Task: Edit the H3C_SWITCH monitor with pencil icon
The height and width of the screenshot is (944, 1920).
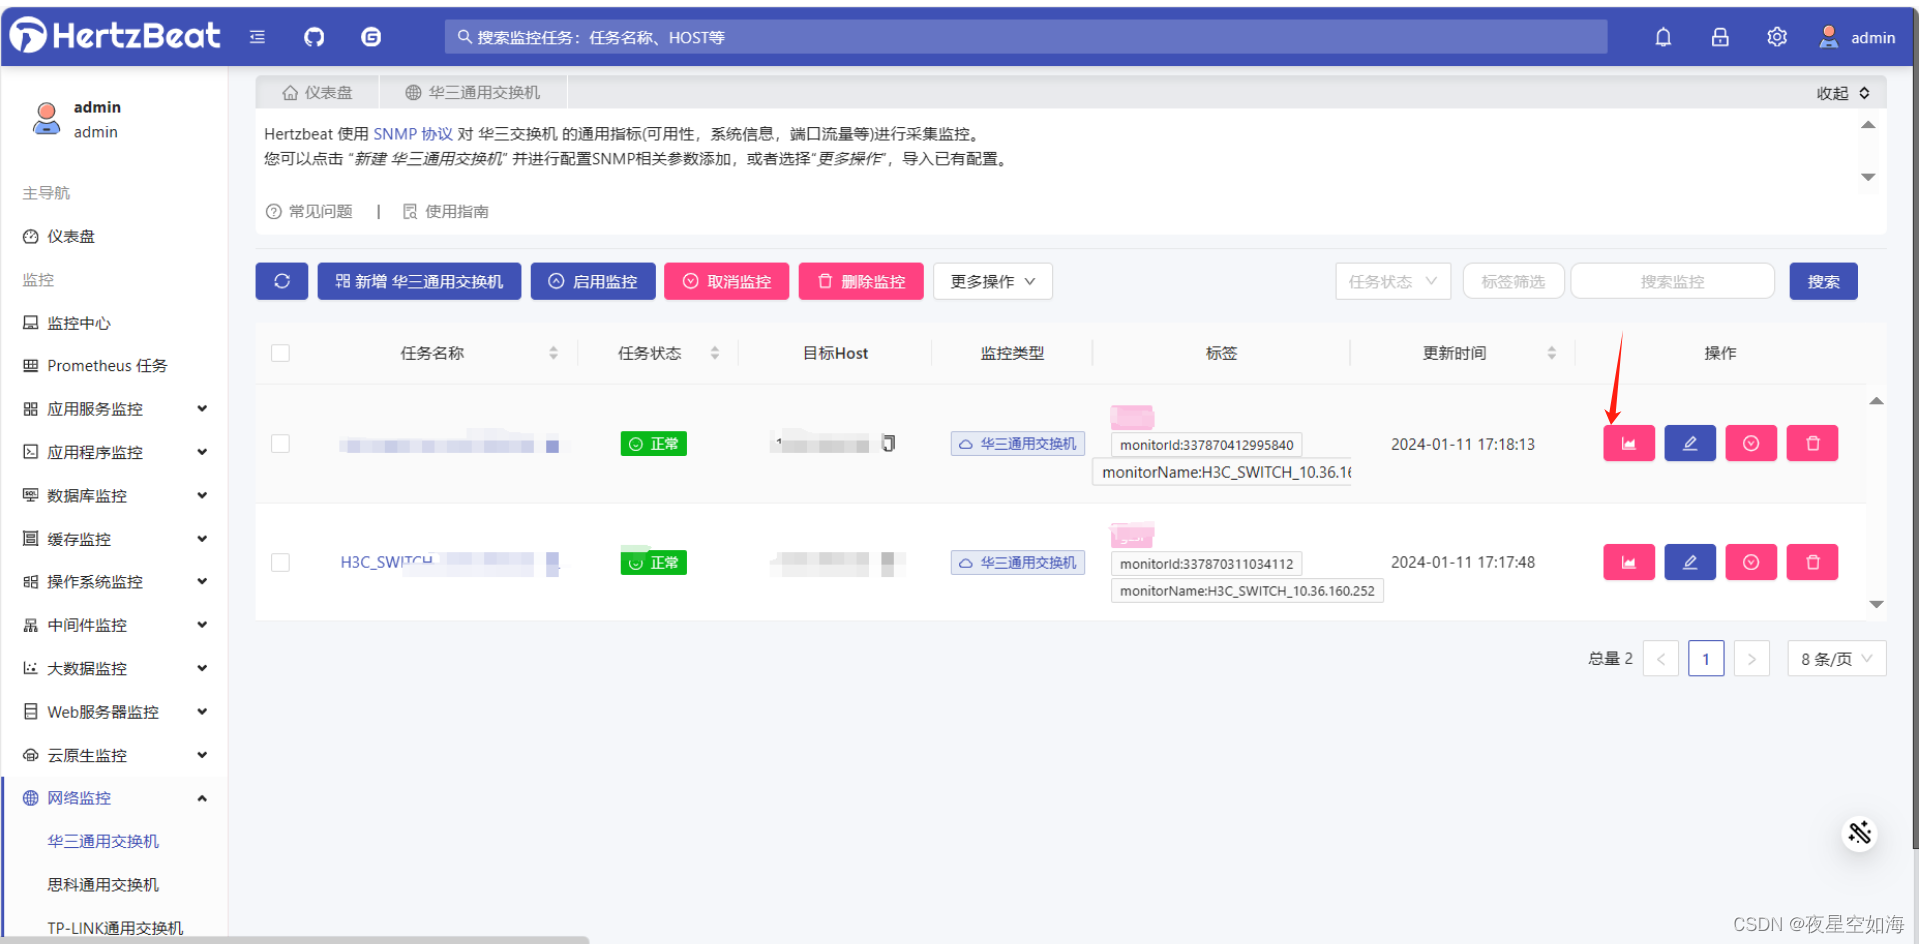Action: (x=1689, y=562)
